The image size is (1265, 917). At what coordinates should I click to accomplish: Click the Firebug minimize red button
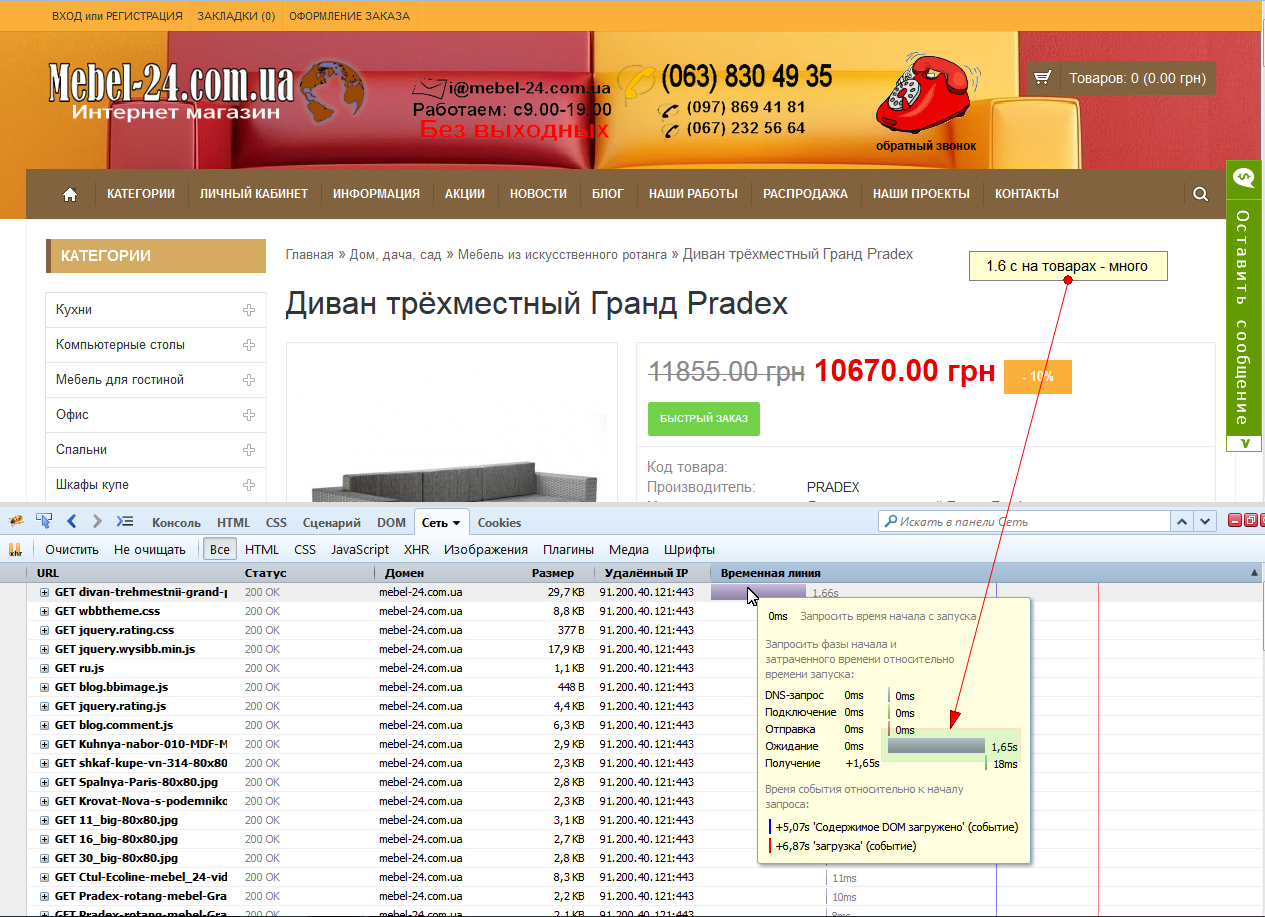tap(1235, 520)
